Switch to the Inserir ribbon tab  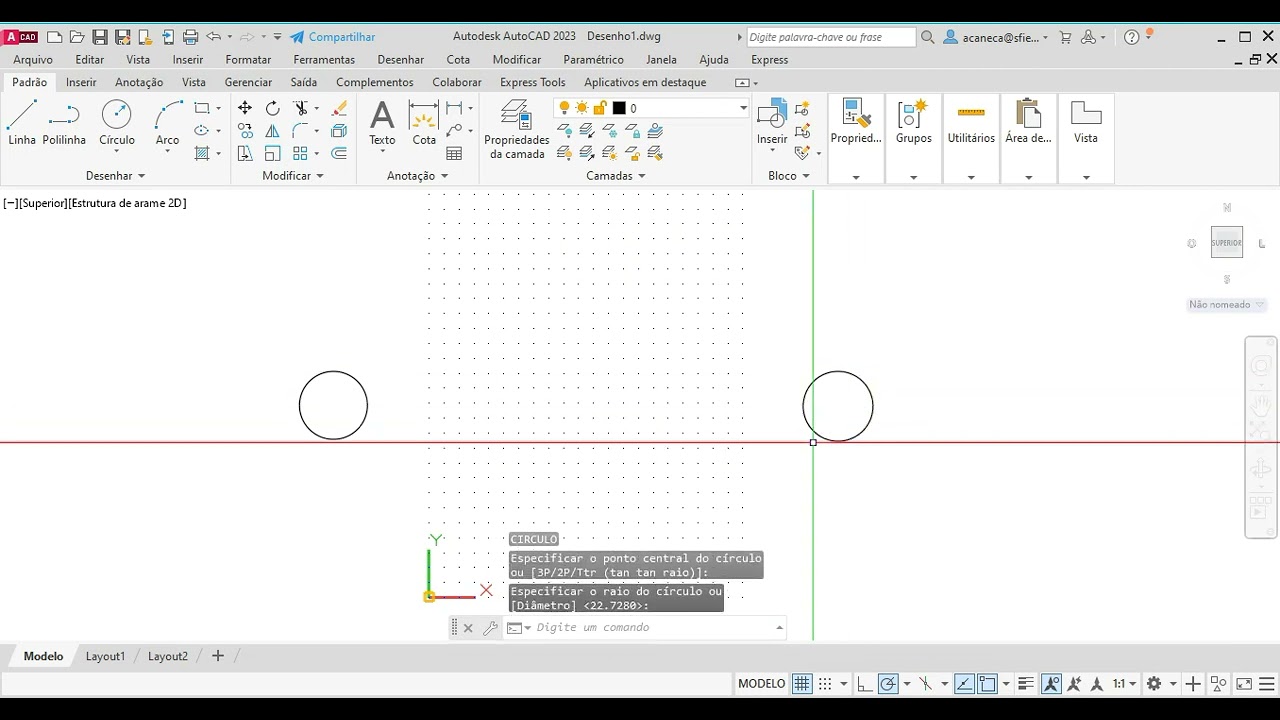(81, 82)
